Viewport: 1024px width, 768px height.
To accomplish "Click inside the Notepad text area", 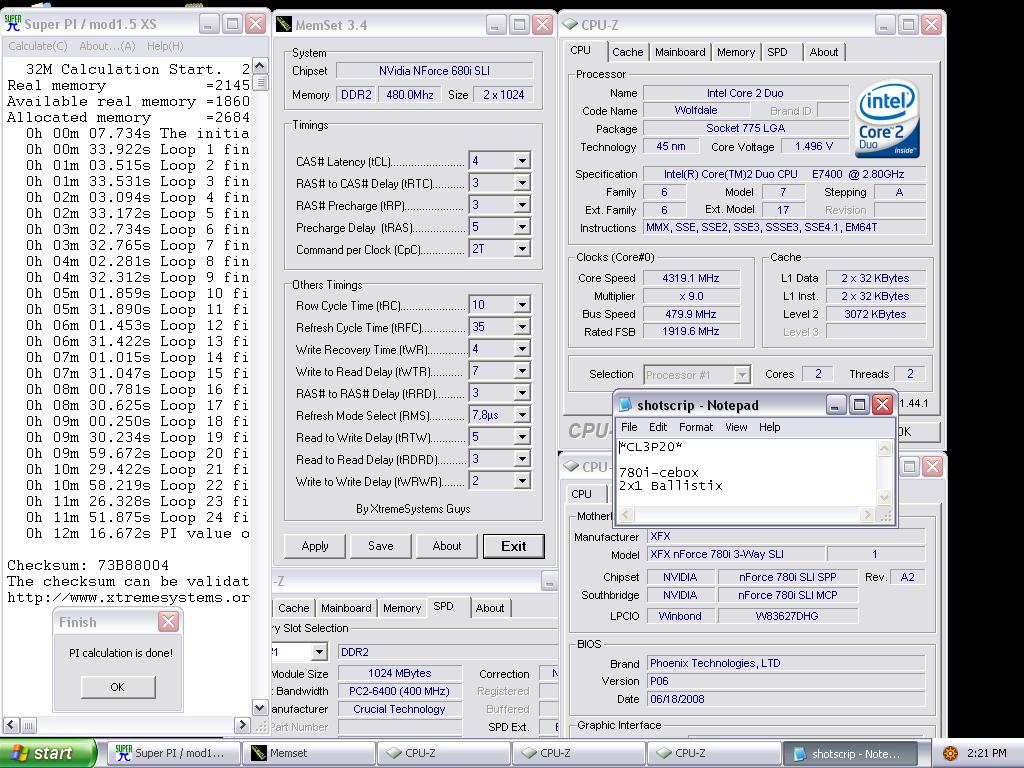I will coord(746,473).
